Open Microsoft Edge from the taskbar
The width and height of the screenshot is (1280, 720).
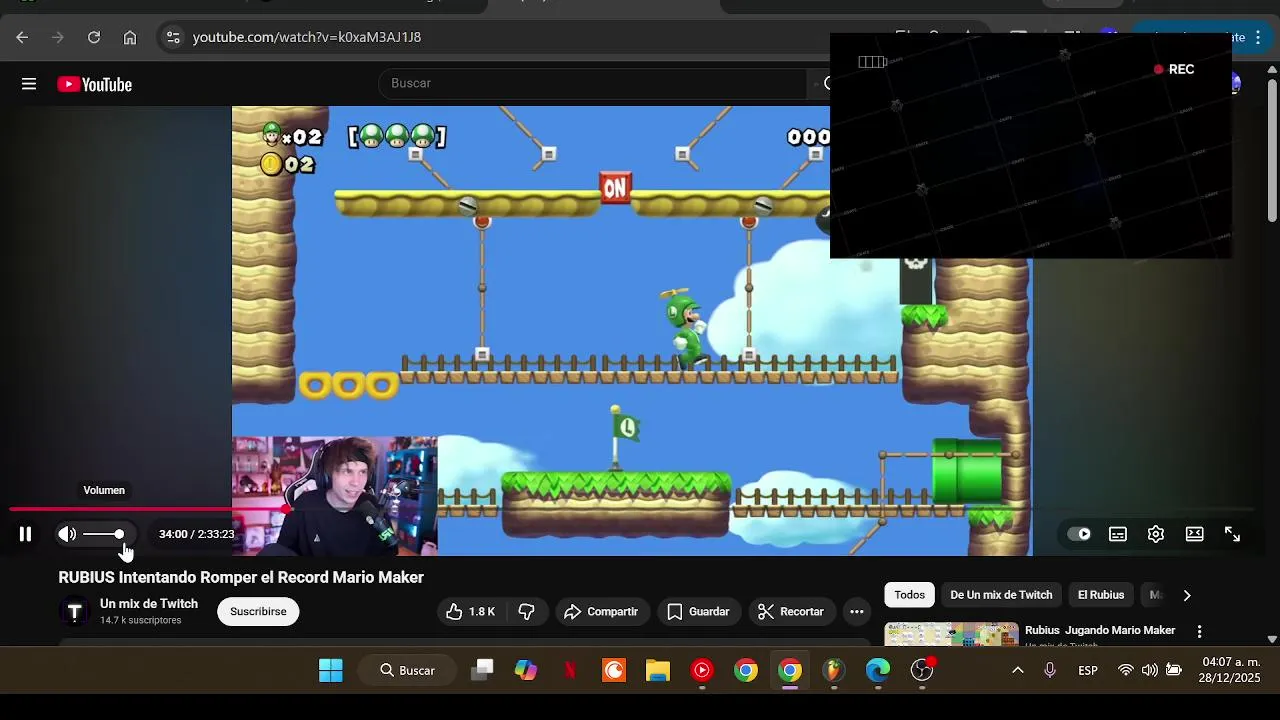click(878, 670)
